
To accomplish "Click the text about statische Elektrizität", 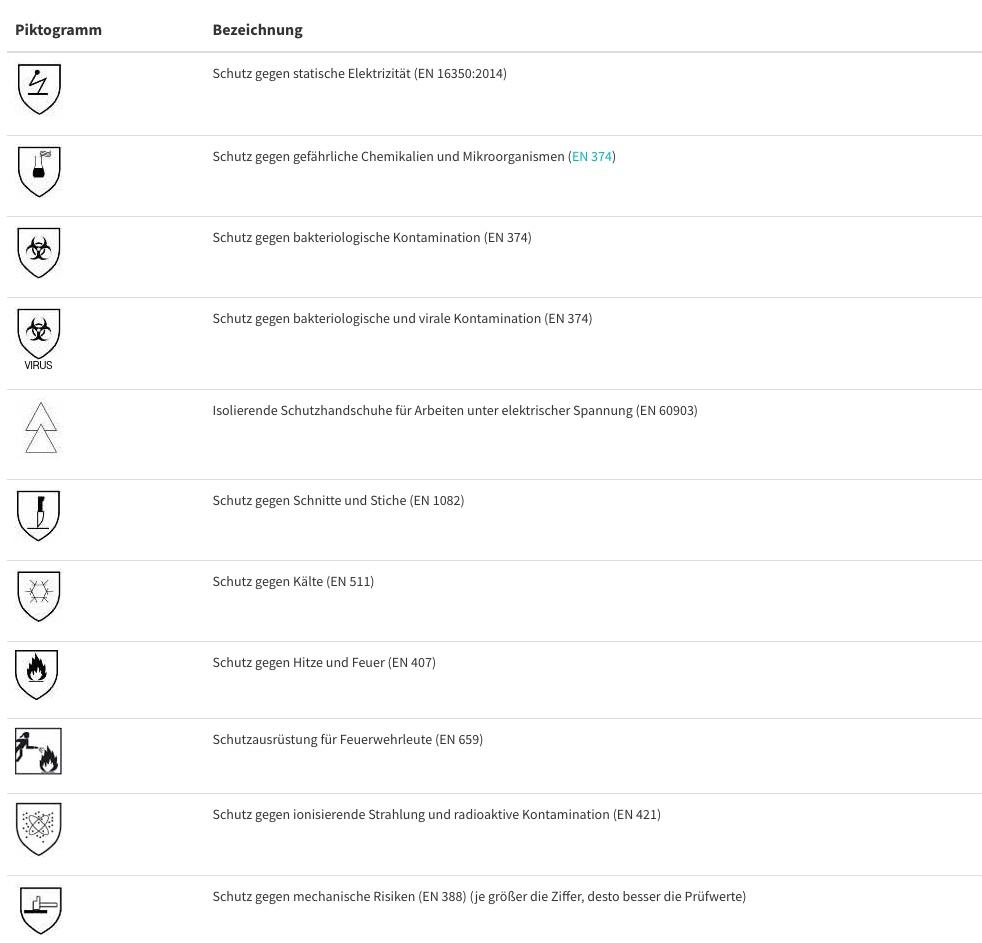I will [359, 74].
